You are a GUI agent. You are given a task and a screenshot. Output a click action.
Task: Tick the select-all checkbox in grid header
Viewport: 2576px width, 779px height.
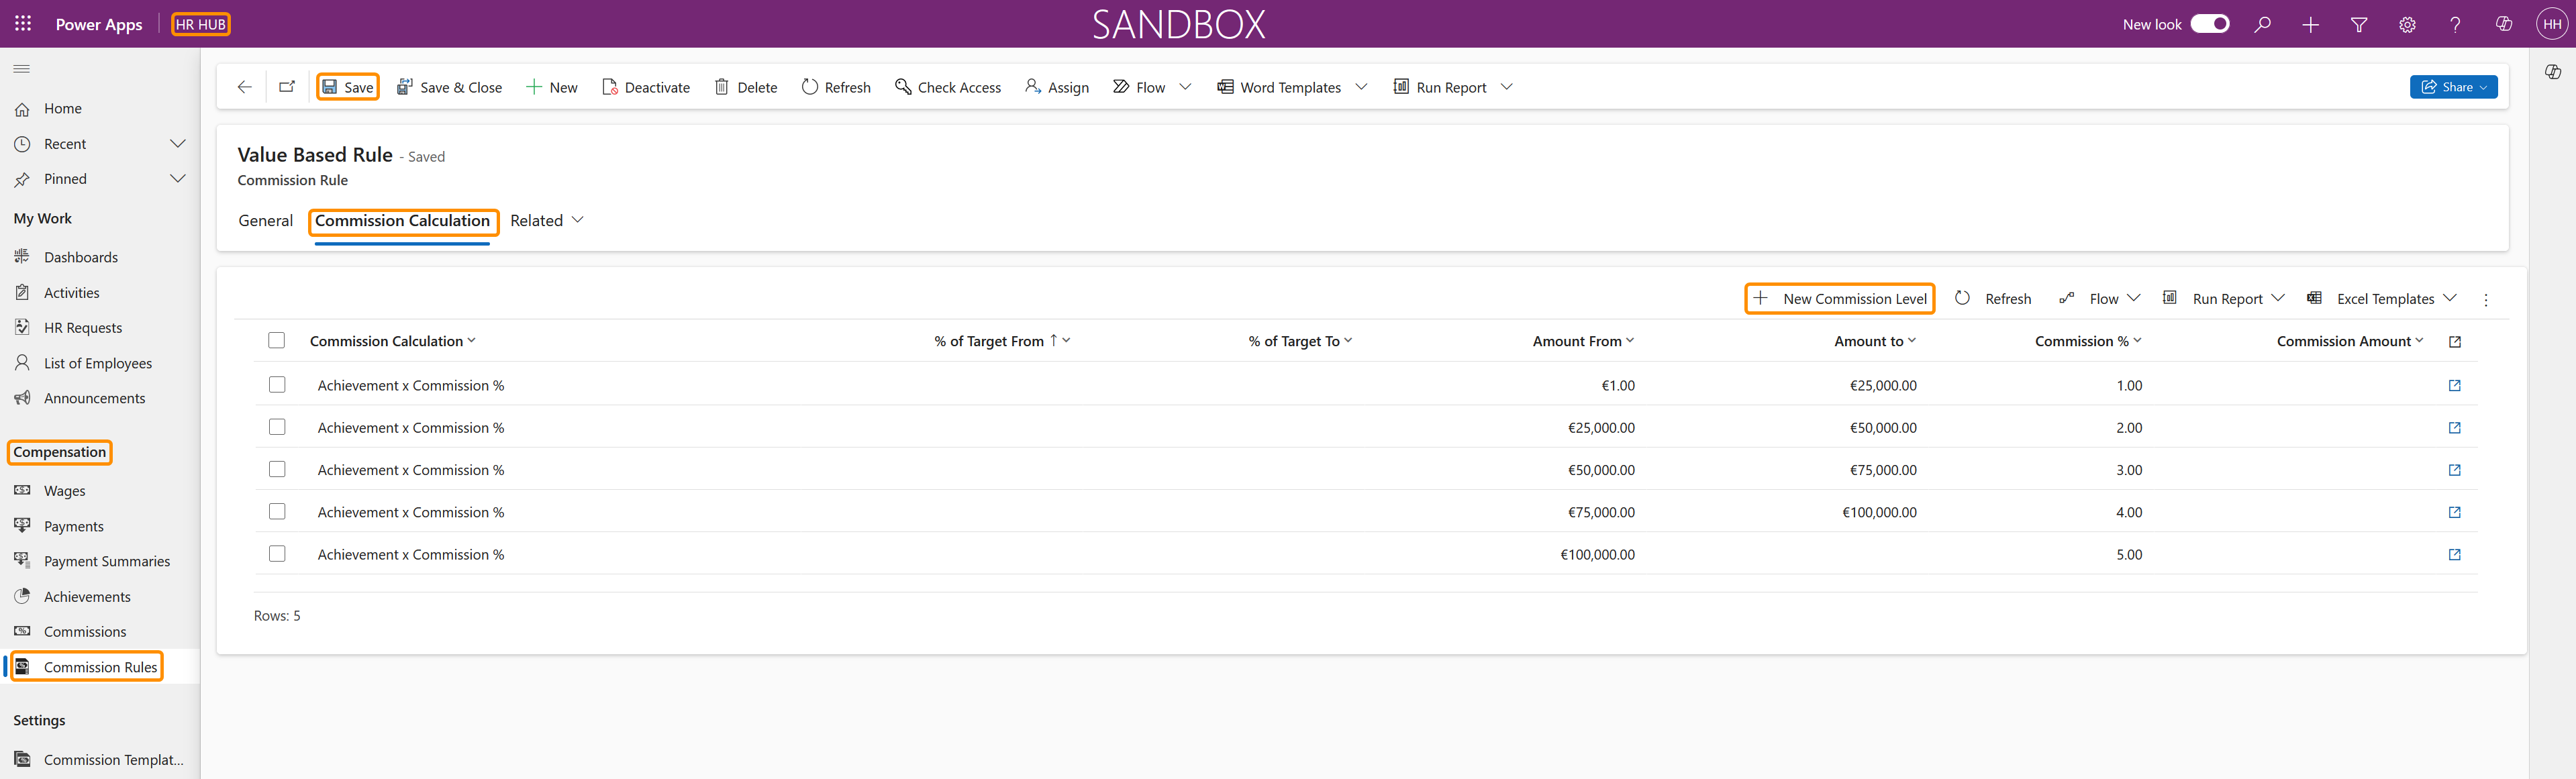277,341
